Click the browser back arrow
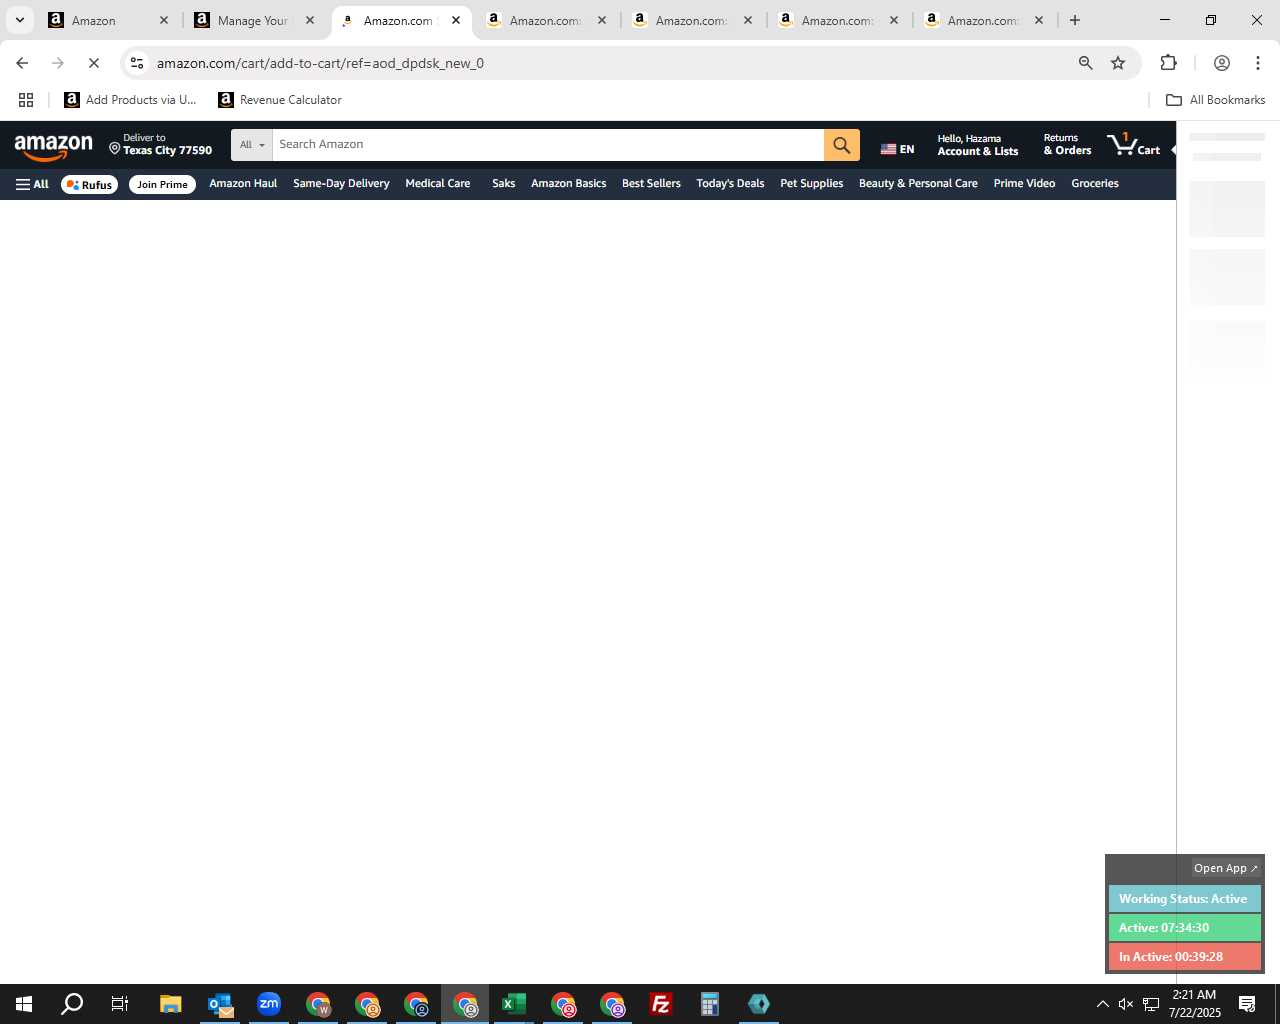The height and width of the screenshot is (1024, 1280). click(x=22, y=63)
